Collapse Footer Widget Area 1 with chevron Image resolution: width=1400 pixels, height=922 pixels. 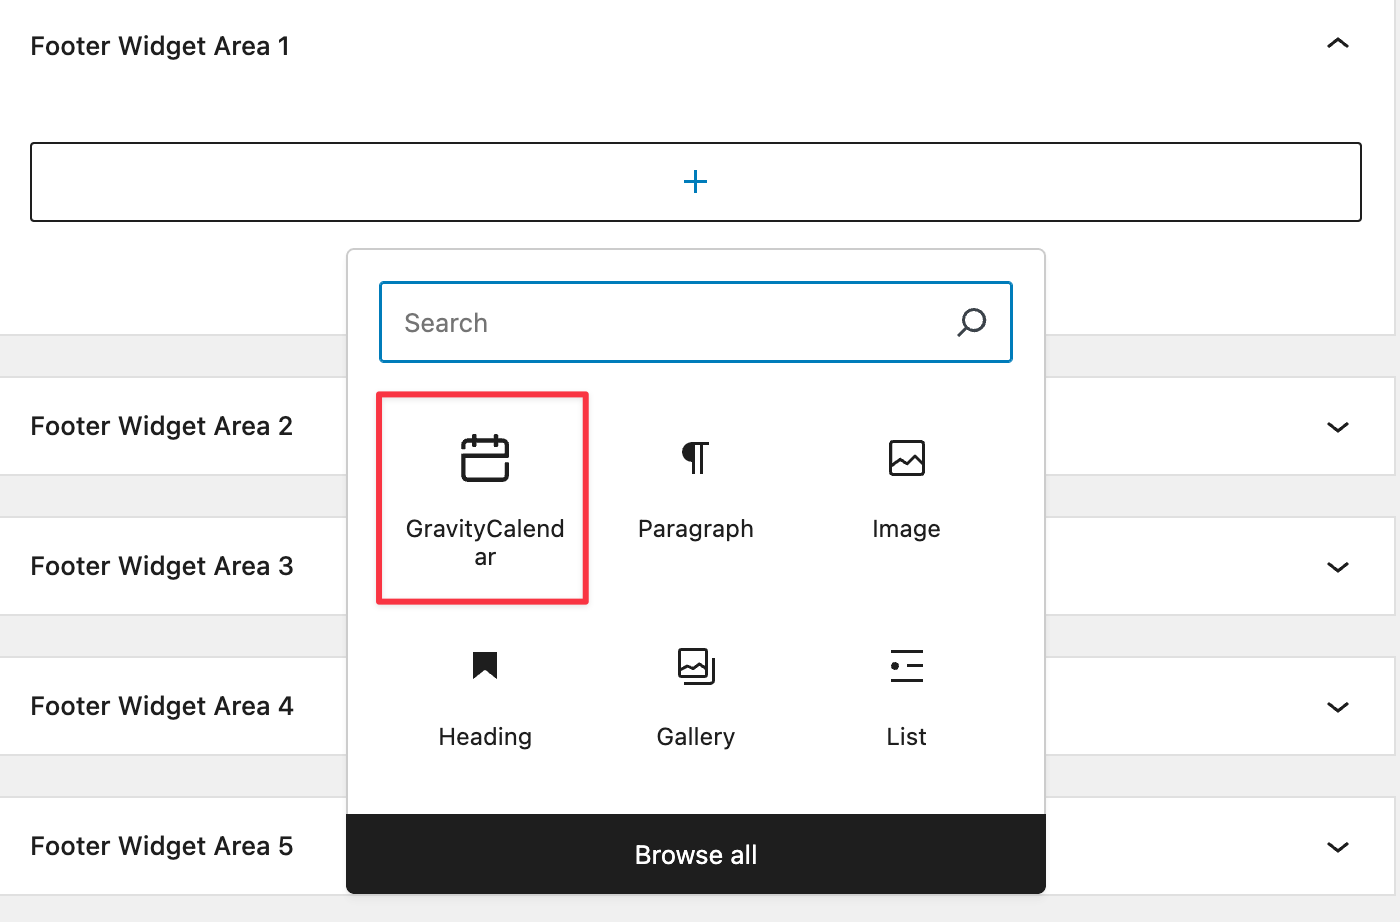1337,44
